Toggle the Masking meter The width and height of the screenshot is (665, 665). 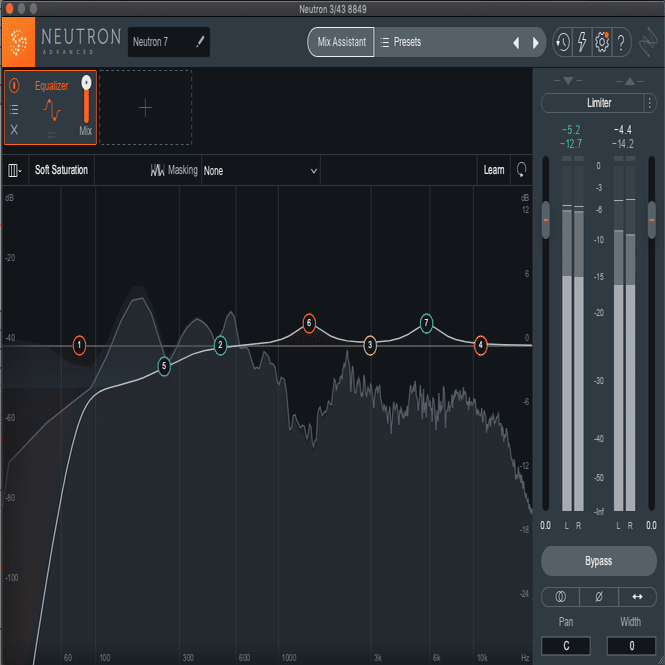(x=174, y=170)
